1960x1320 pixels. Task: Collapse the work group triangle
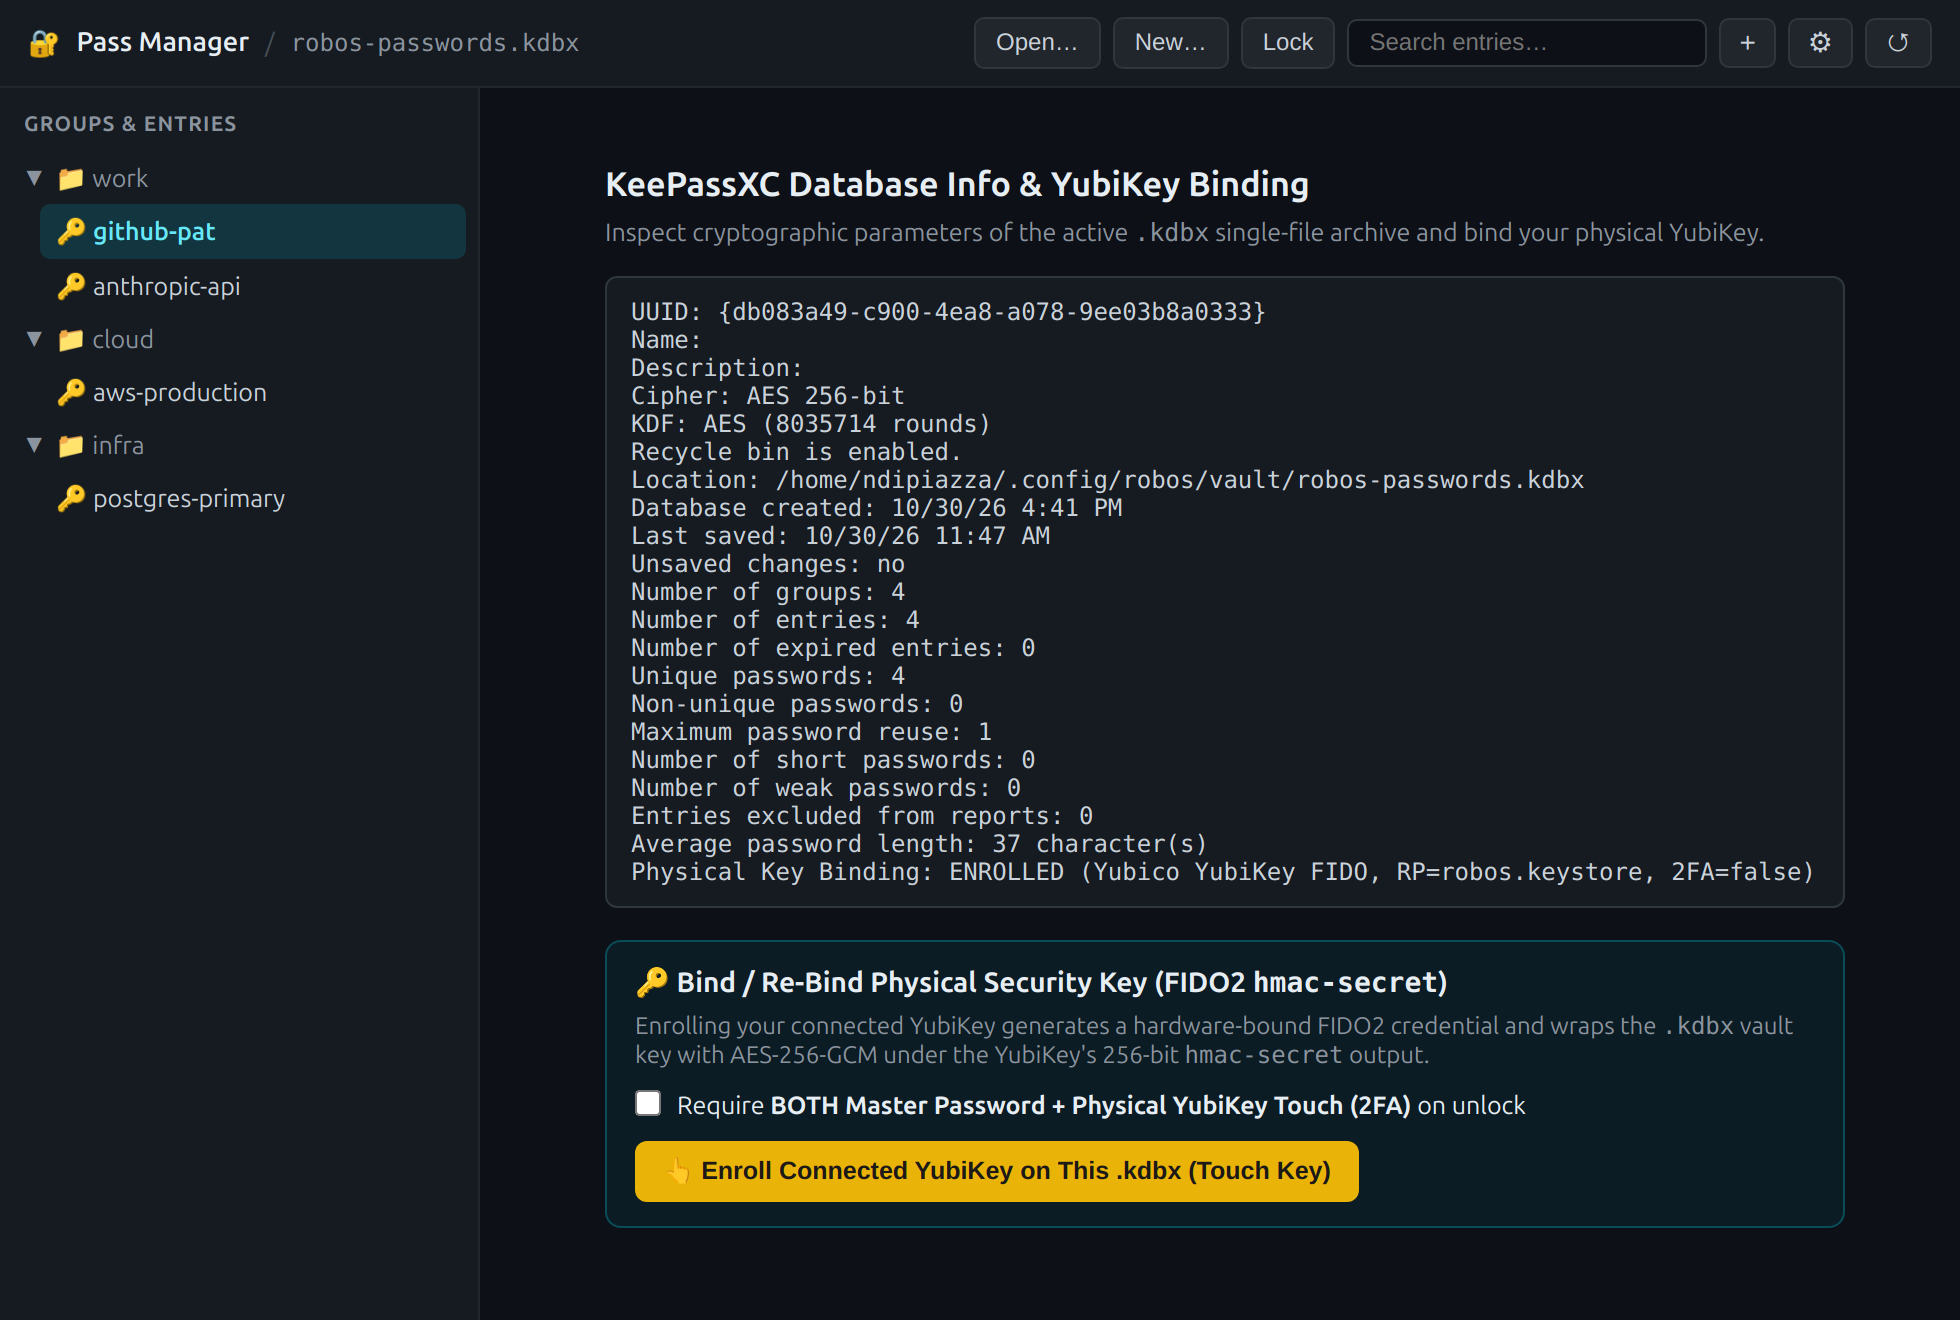point(35,179)
